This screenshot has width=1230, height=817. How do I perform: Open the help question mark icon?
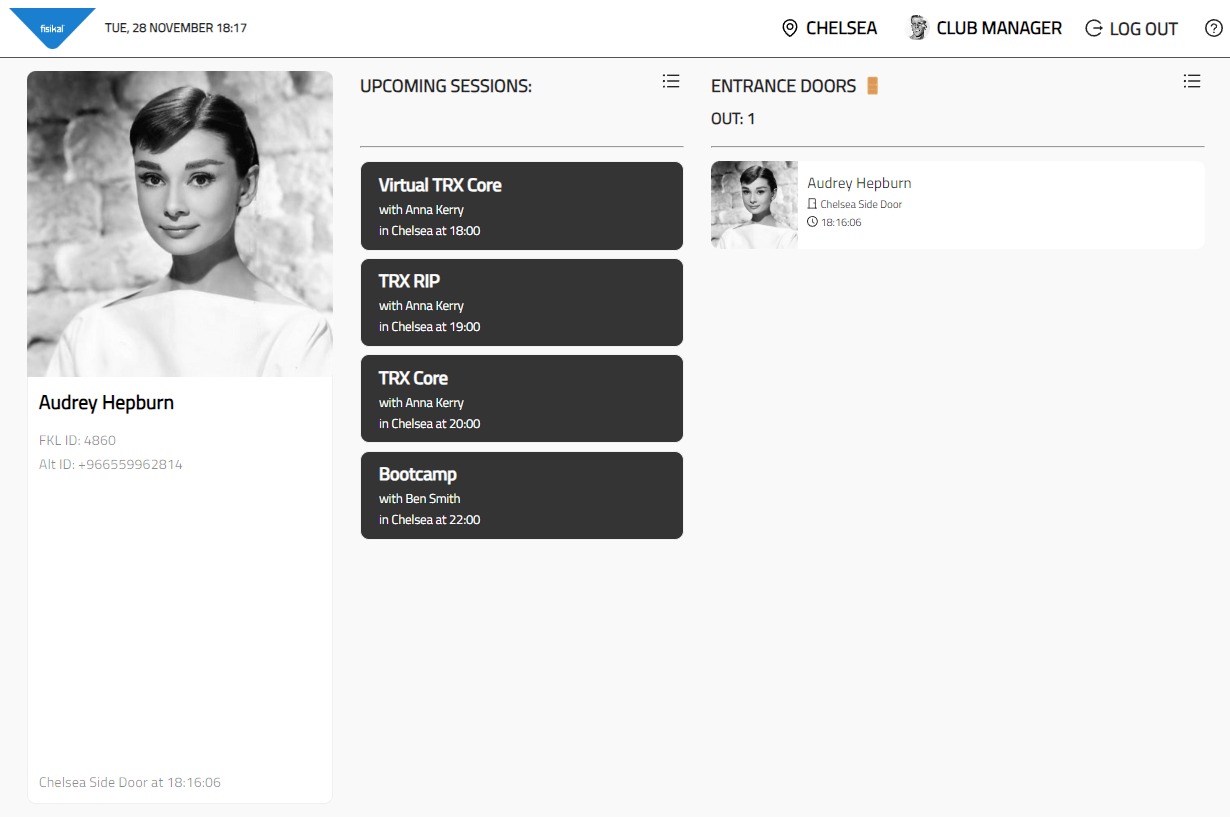pyautogui.click(x=1213, y=28)
